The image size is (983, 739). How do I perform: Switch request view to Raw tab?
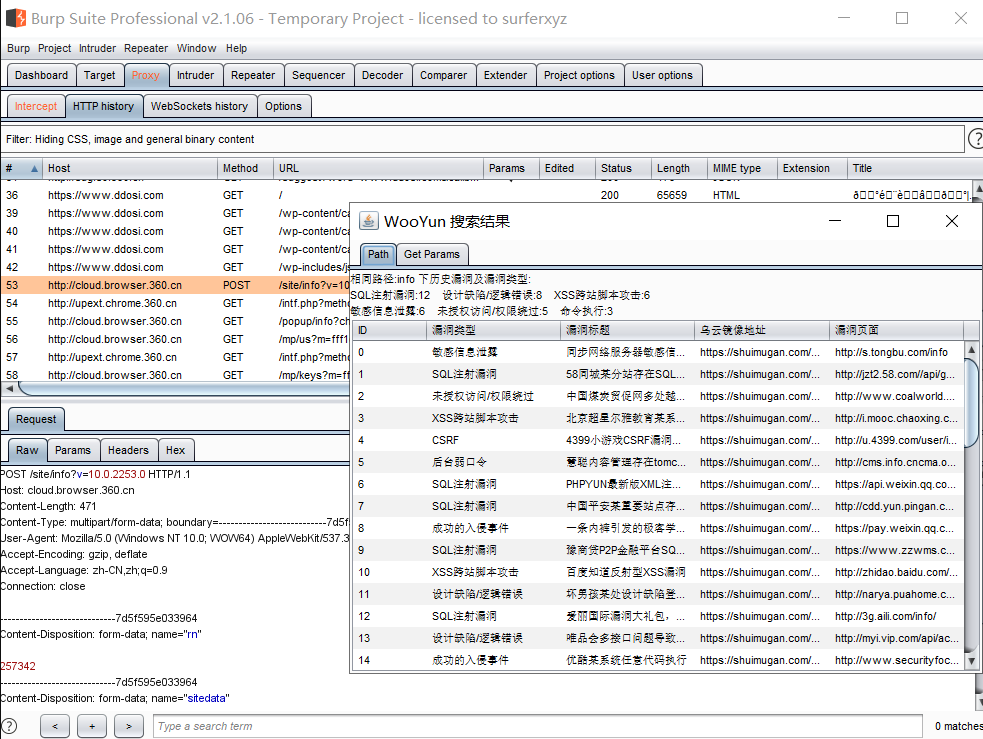[27, 450]
